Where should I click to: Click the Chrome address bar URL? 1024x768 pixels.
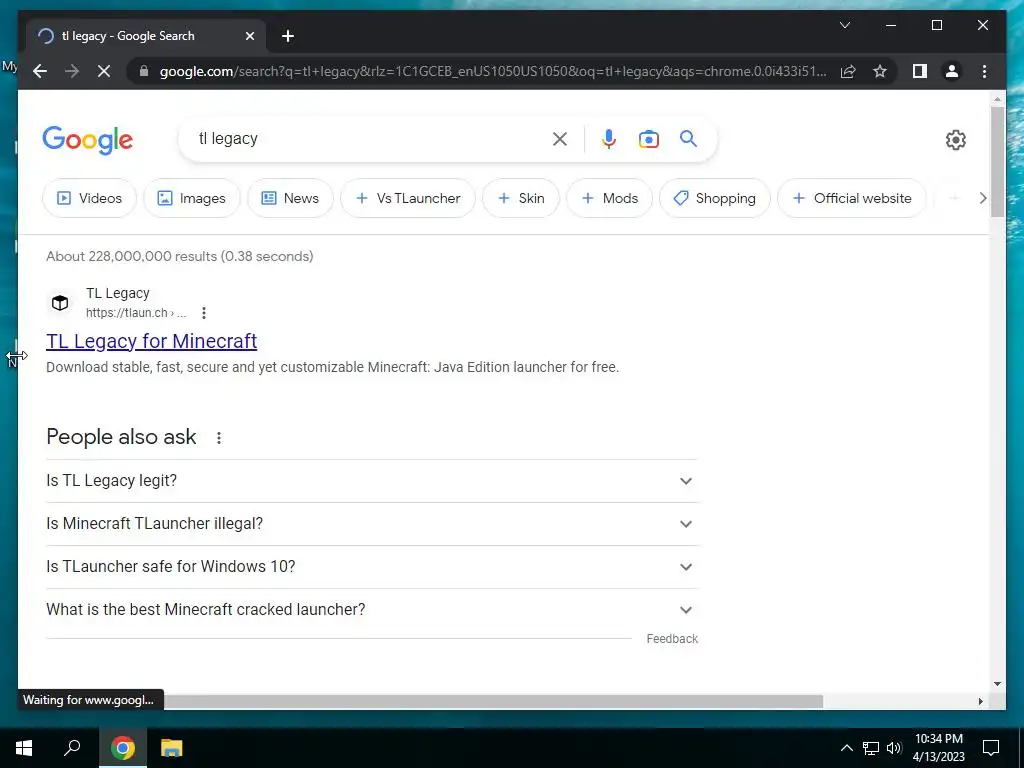pos(493,71)
